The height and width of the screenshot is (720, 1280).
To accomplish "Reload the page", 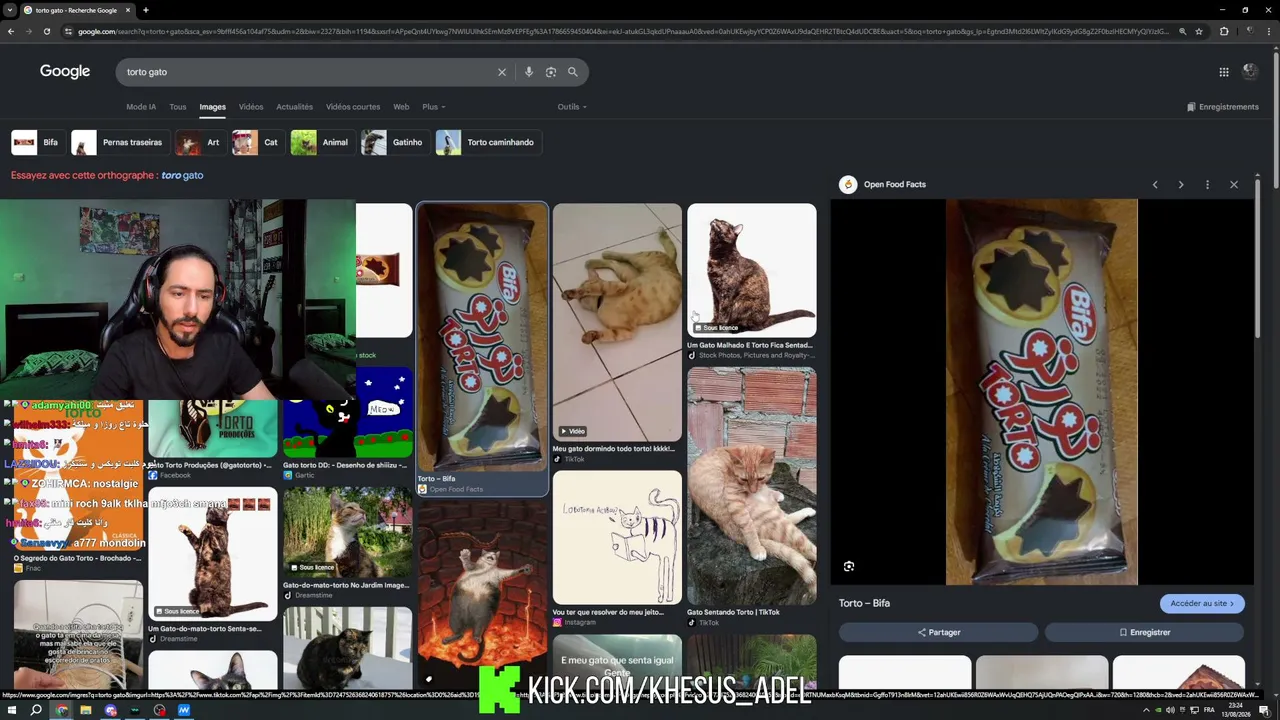I will click(46, 32).
